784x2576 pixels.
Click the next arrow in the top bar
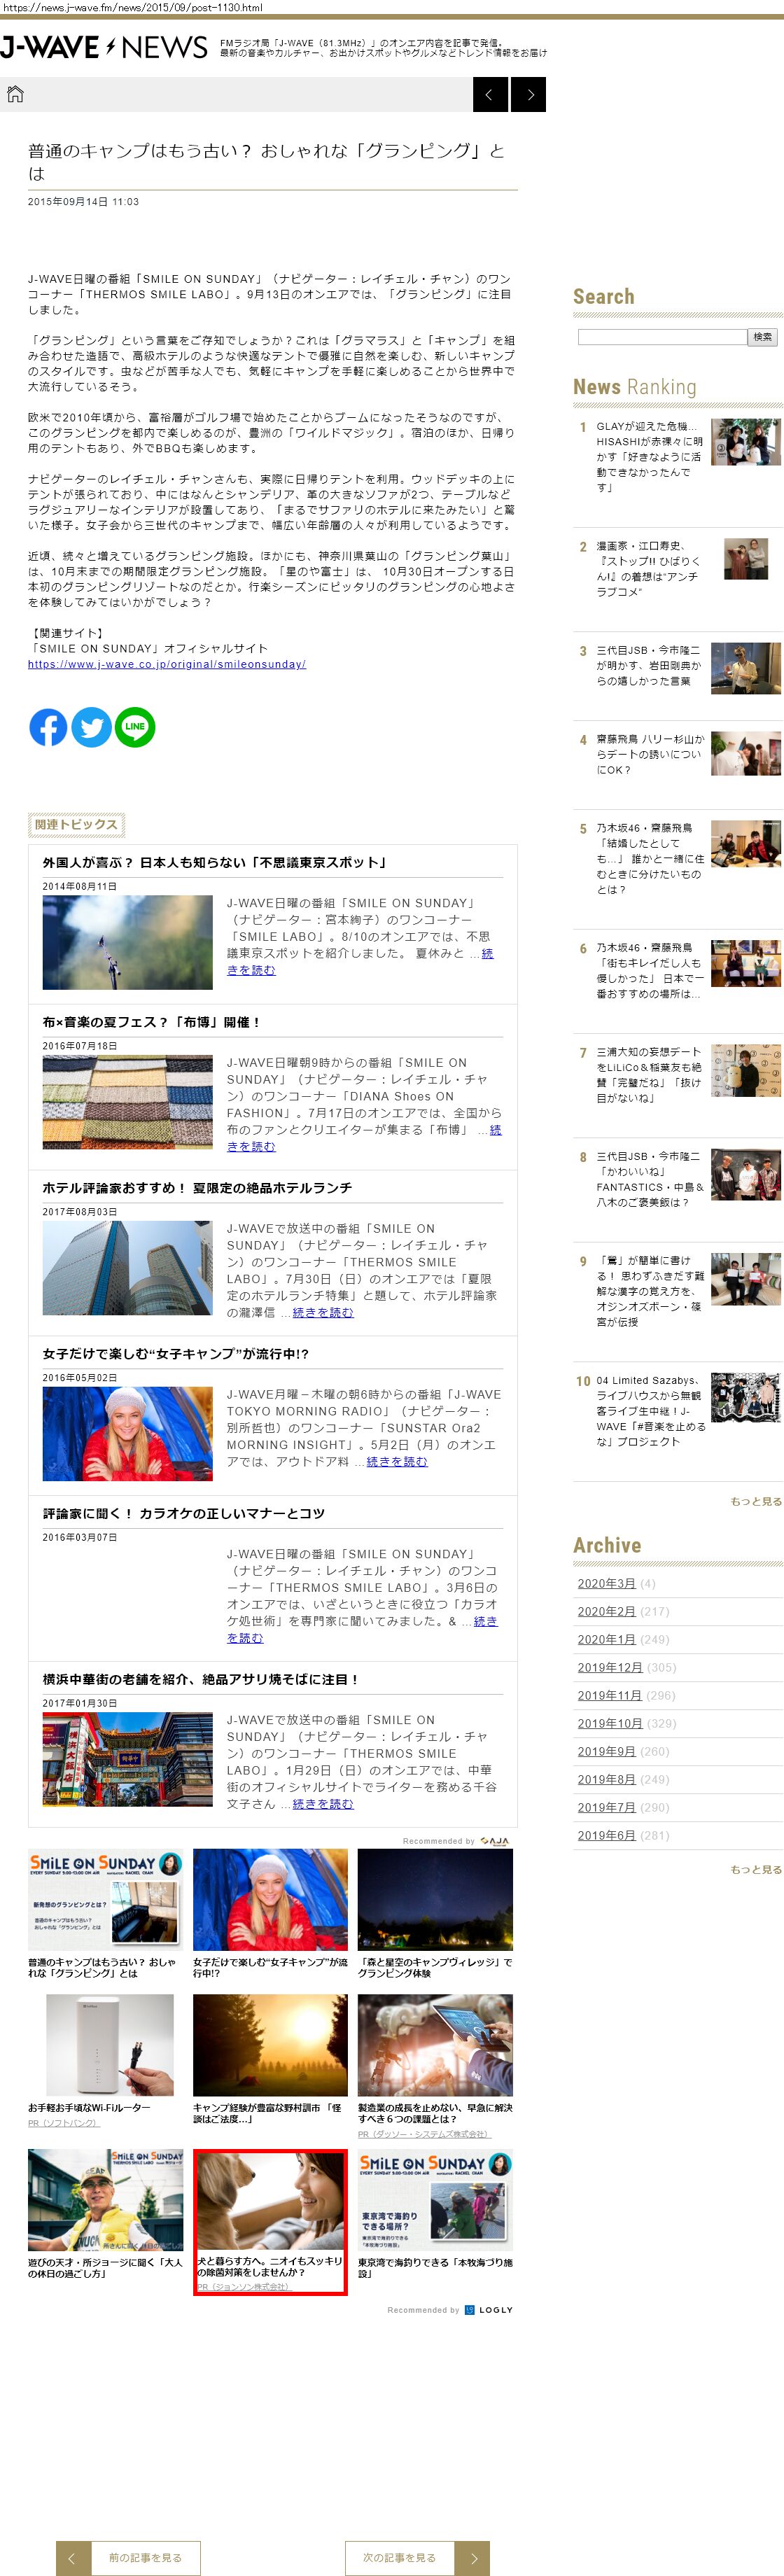pos(529,95)
